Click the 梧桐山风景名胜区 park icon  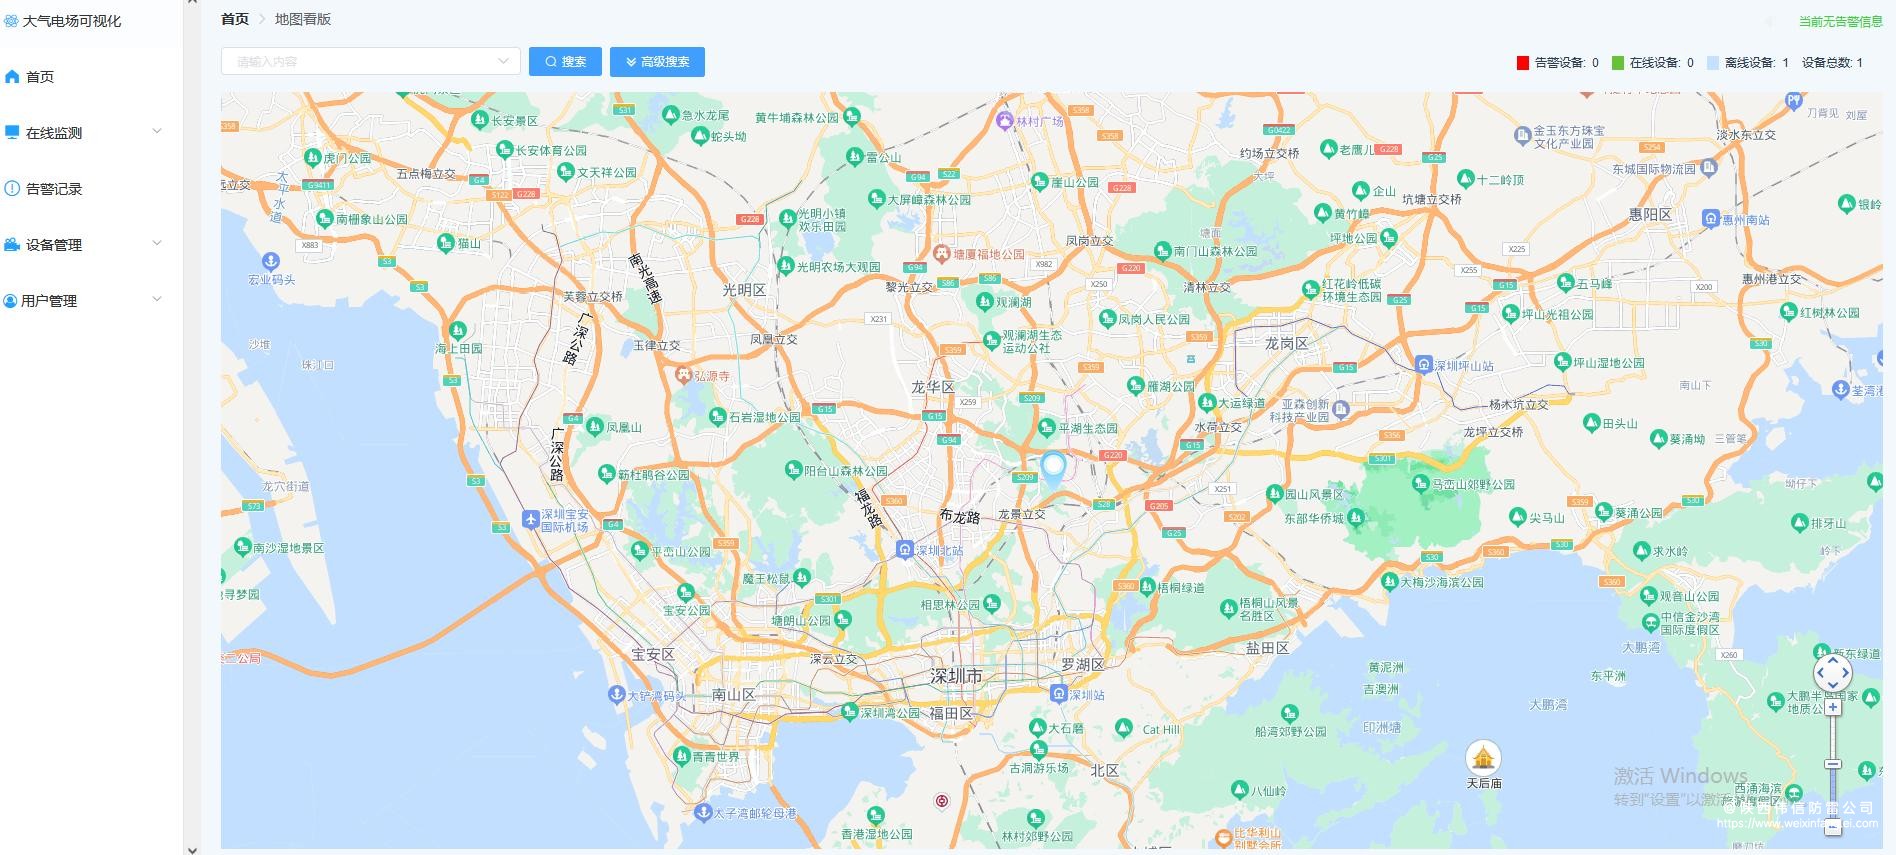[x=1228, y=607]
